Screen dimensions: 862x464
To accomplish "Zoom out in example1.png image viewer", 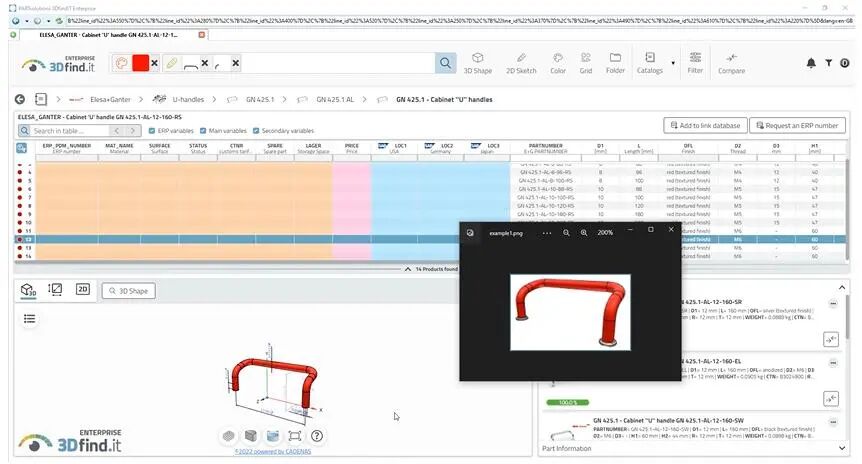I will tap(566, 233).
